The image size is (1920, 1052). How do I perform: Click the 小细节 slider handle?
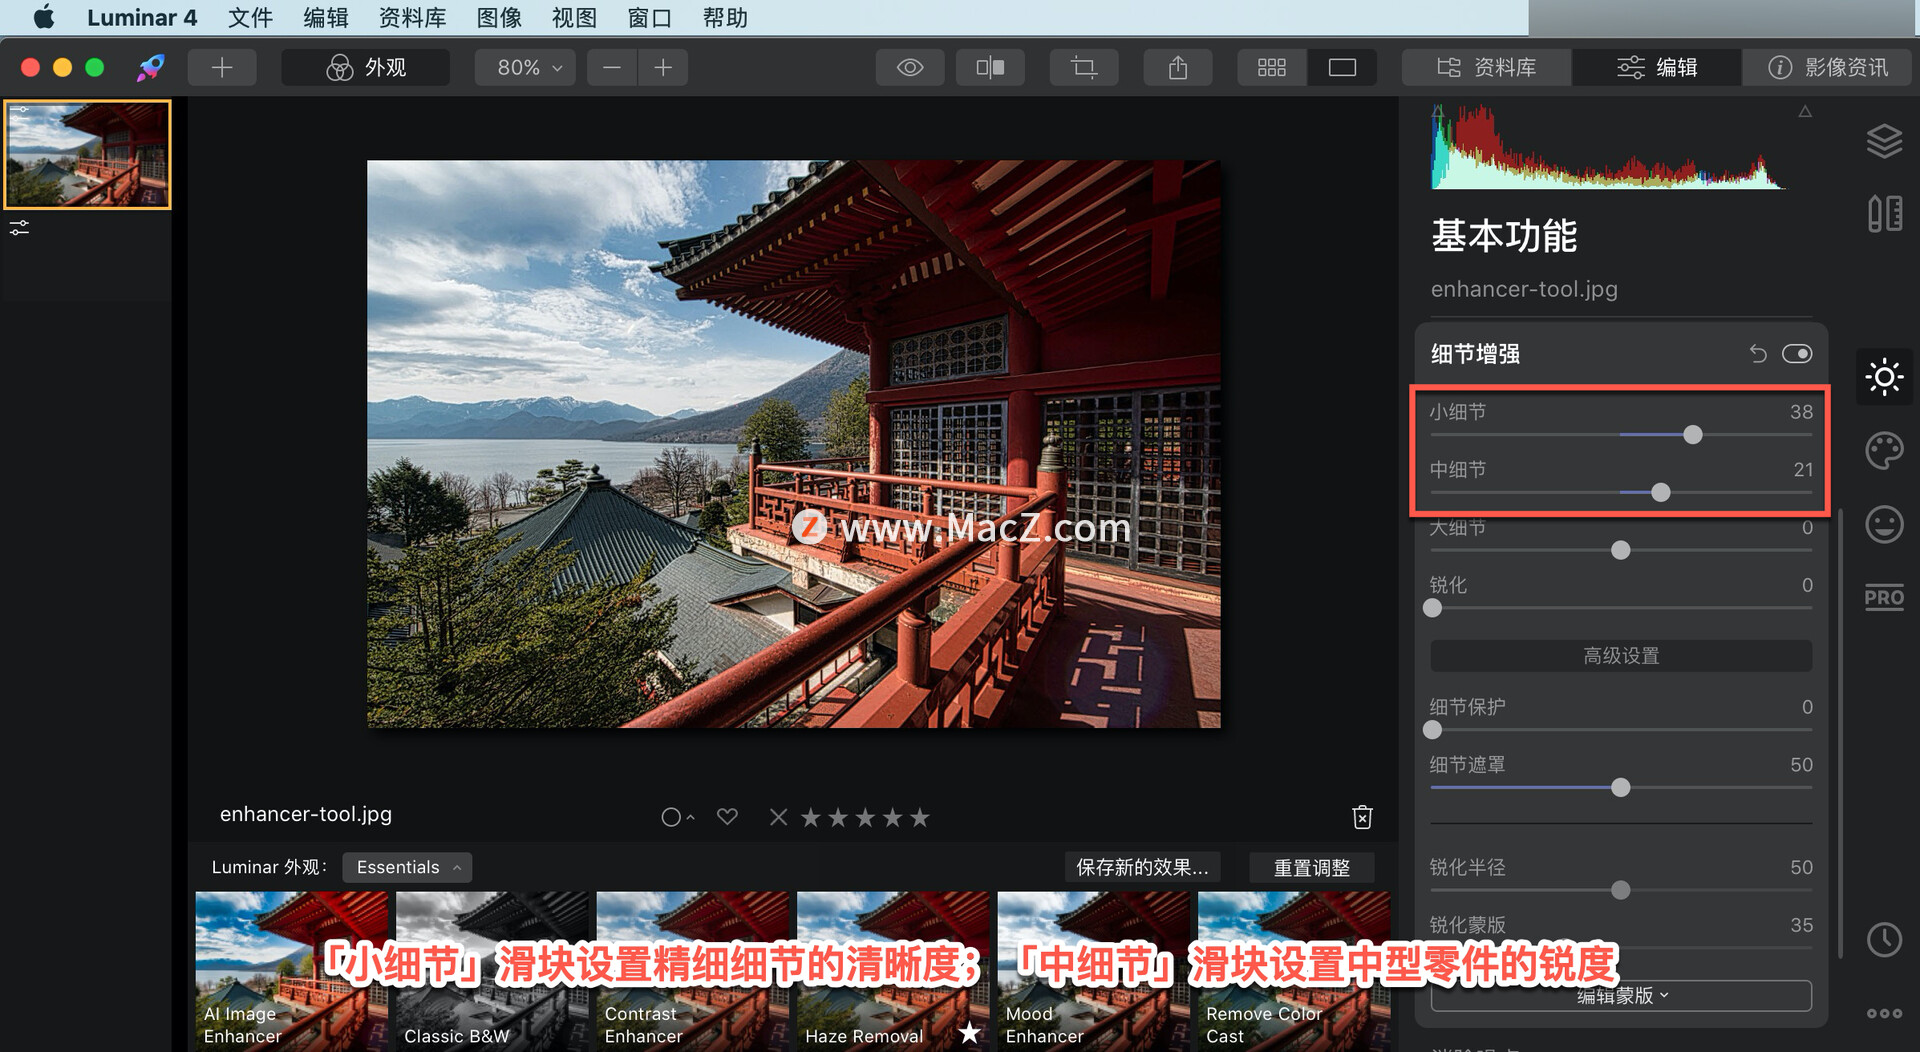click(x=1692, y=435)
